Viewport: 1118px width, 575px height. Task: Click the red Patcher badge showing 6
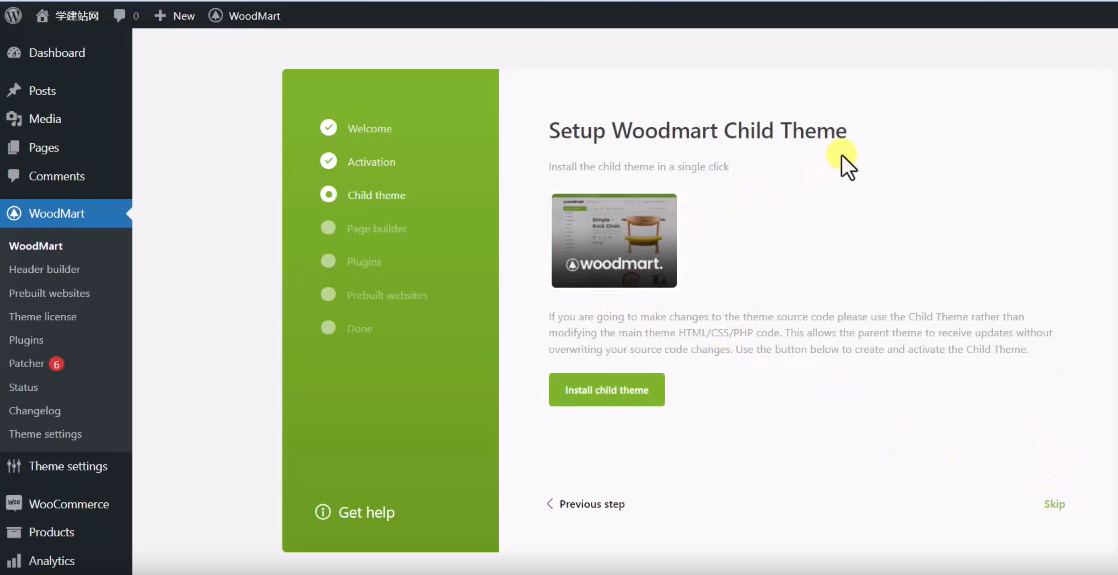pos(56,364)
